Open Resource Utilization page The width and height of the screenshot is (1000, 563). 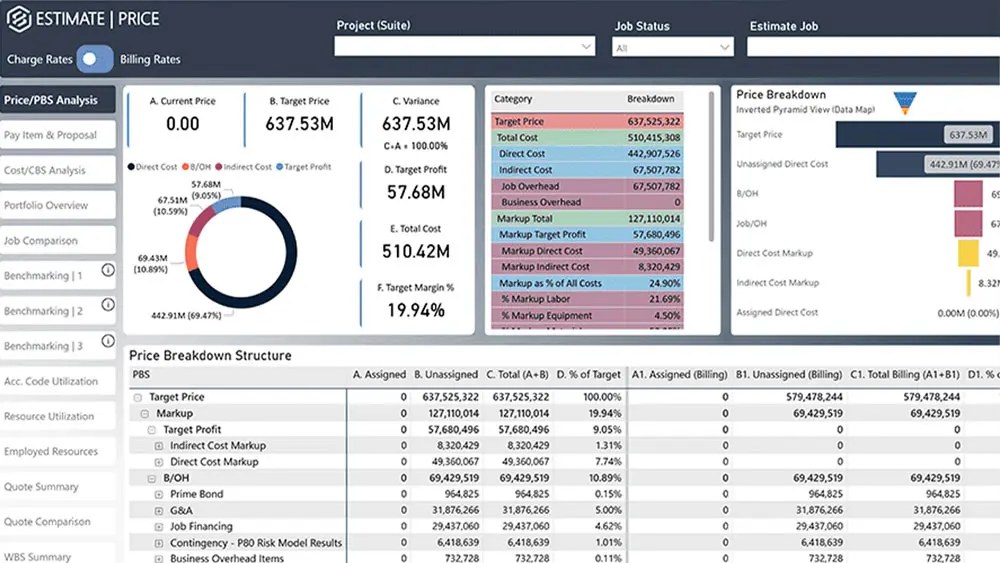[x=58, y=416]
